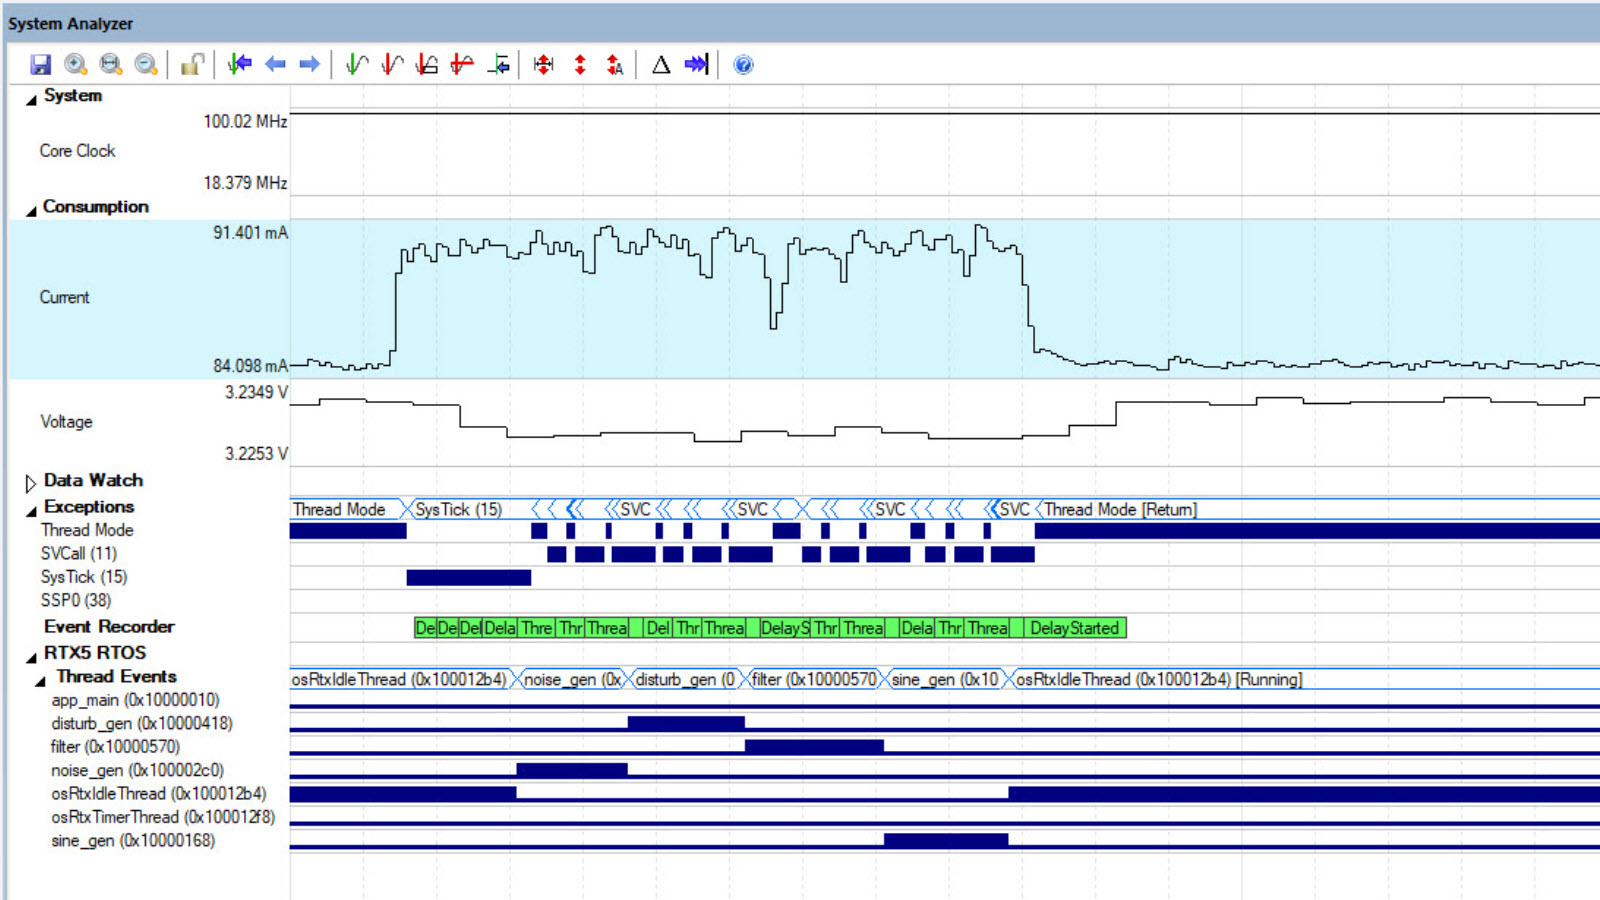Click the green DelayStarted event block
This screenshot has height=900, width=1600.
(x=1074, y=628)
